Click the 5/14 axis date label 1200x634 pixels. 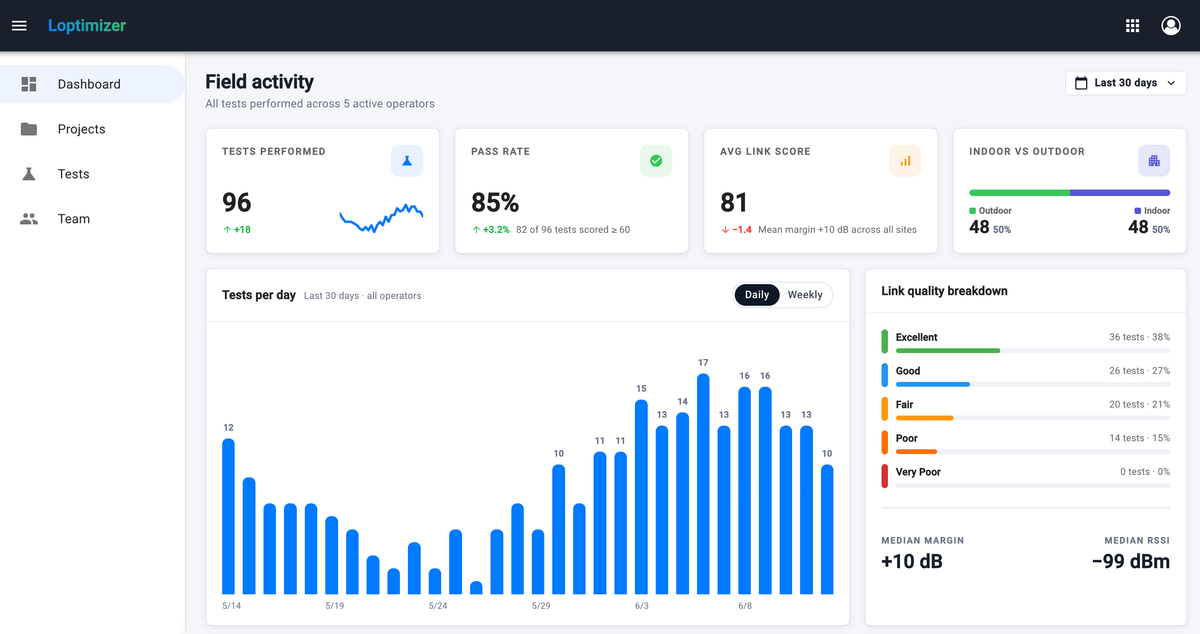pyautogui.click(x=231, y=606)
